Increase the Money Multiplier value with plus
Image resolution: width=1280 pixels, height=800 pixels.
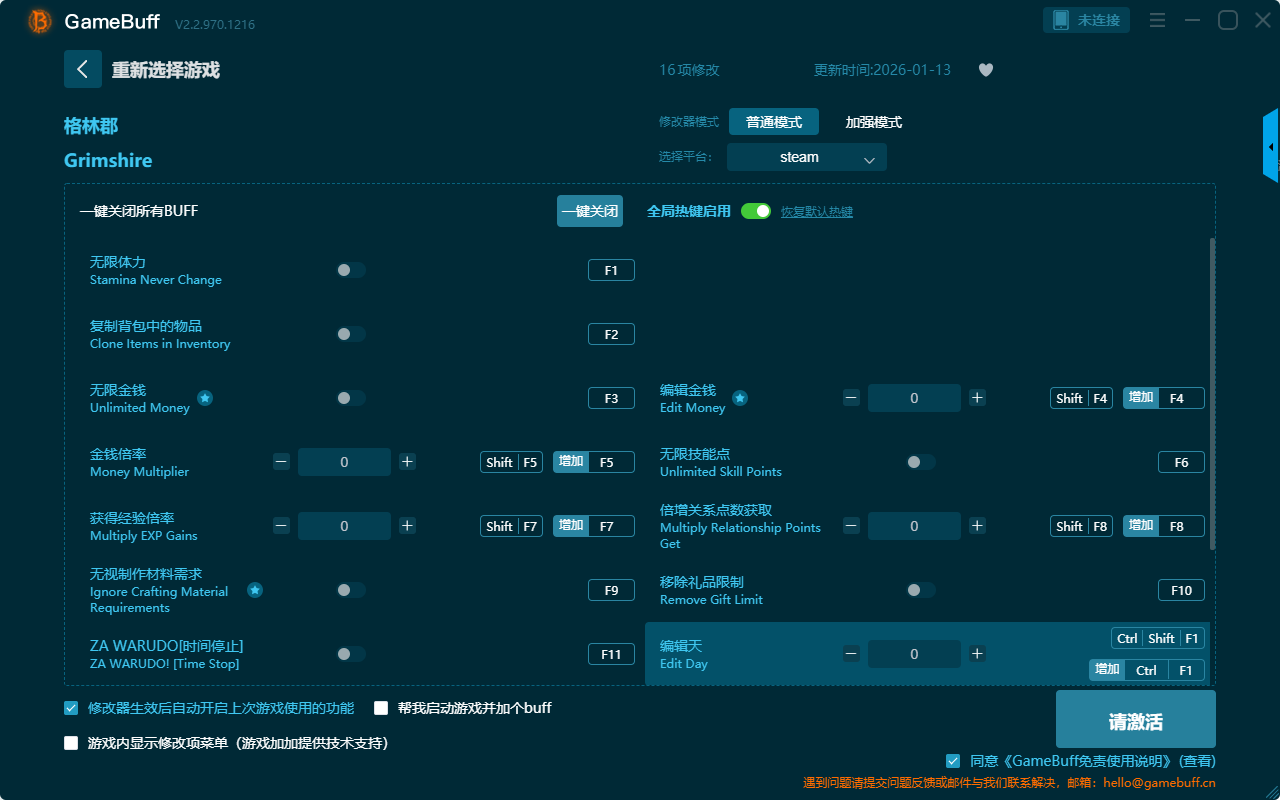click(407, 462)
